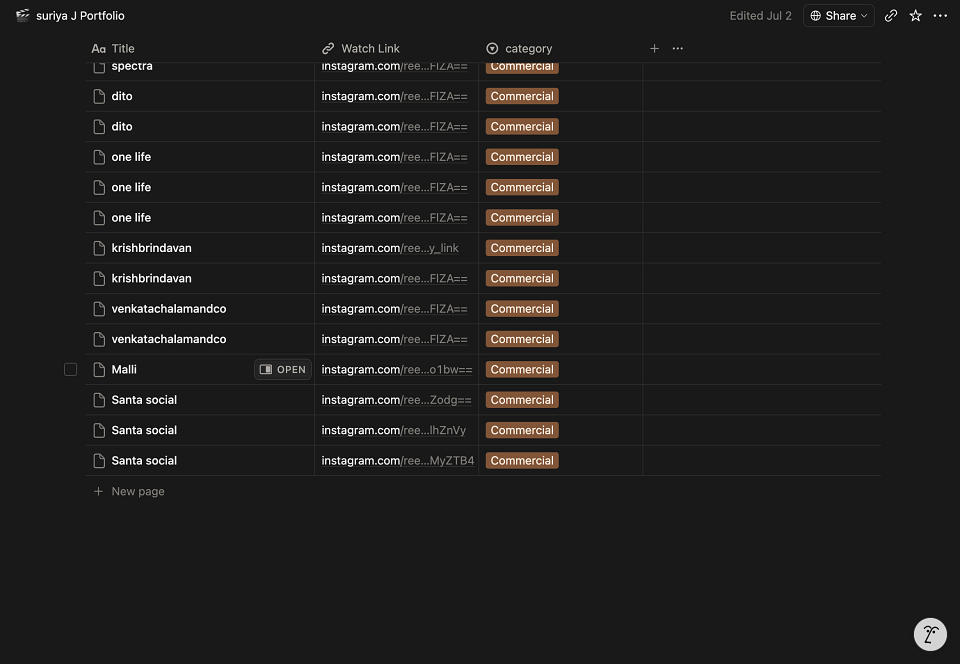Image resolution: width=960 pixels, height=664 pixels.
Task: Add a new property with plus icon
Action: 654,48
